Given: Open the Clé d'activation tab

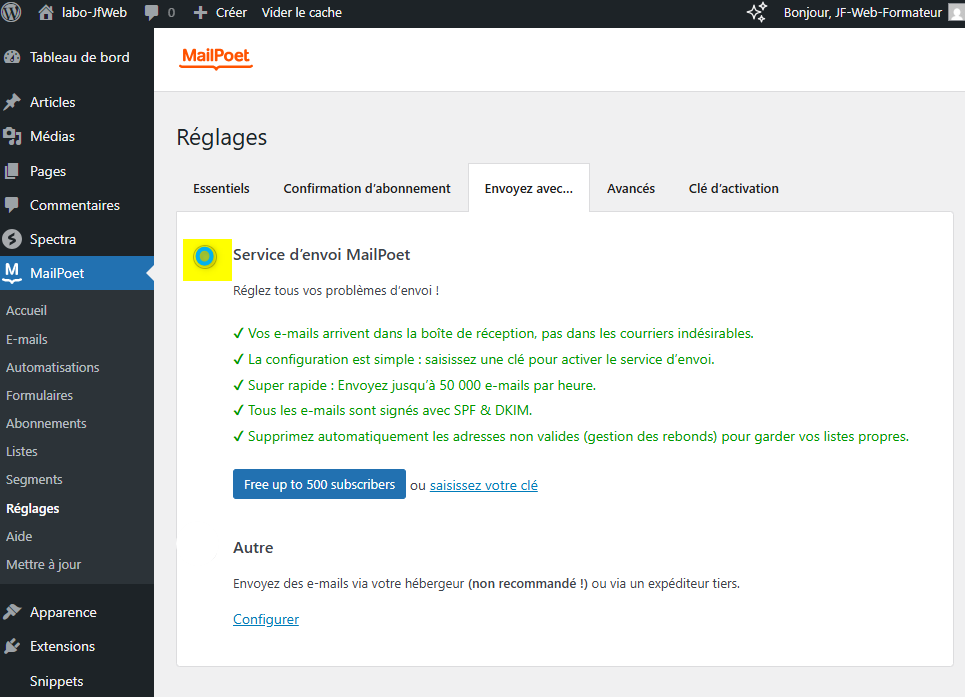Looking at the screenshot, I should [x=734, y=188].
